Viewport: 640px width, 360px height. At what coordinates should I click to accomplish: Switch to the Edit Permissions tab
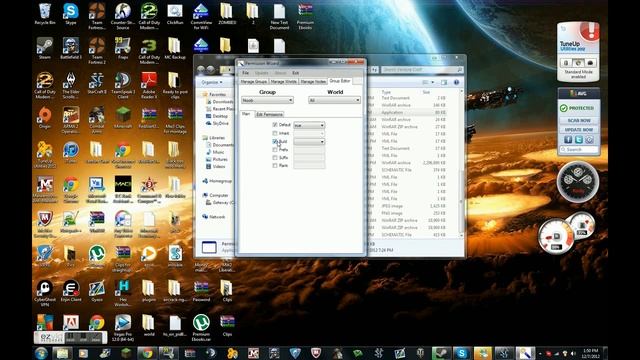click(269, 114)
